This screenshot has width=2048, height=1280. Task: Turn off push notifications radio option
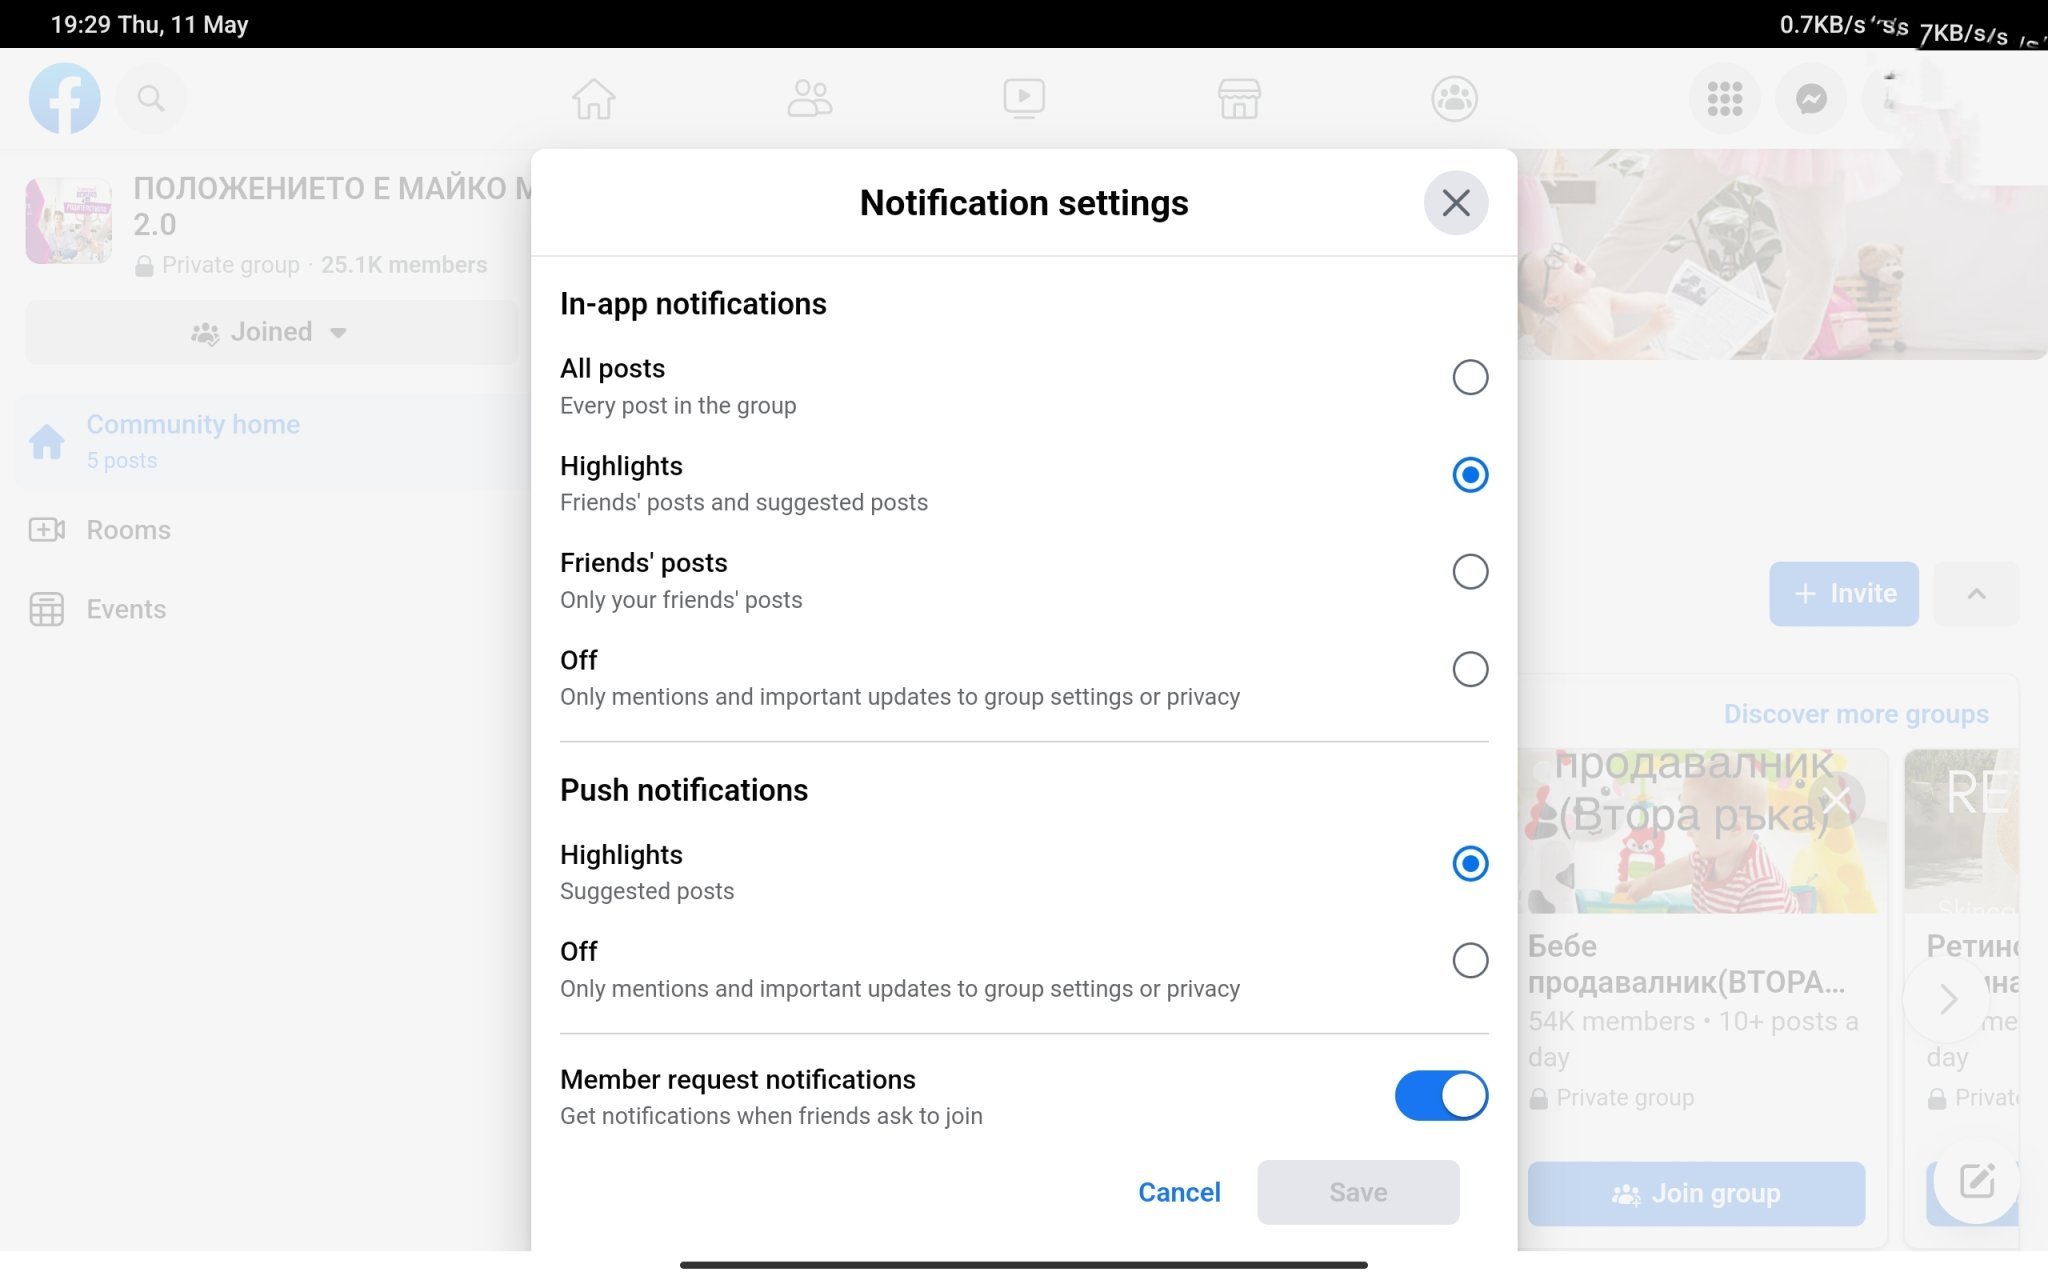pyautogui.click(x=1469, y=960)
